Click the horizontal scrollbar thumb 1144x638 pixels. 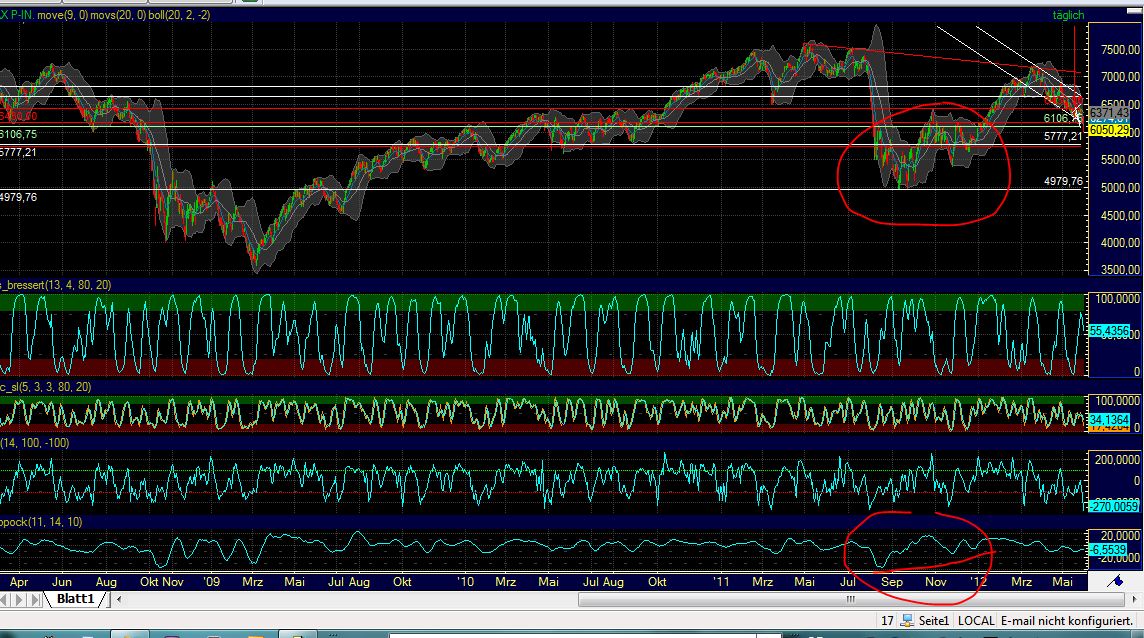point(851,599)
